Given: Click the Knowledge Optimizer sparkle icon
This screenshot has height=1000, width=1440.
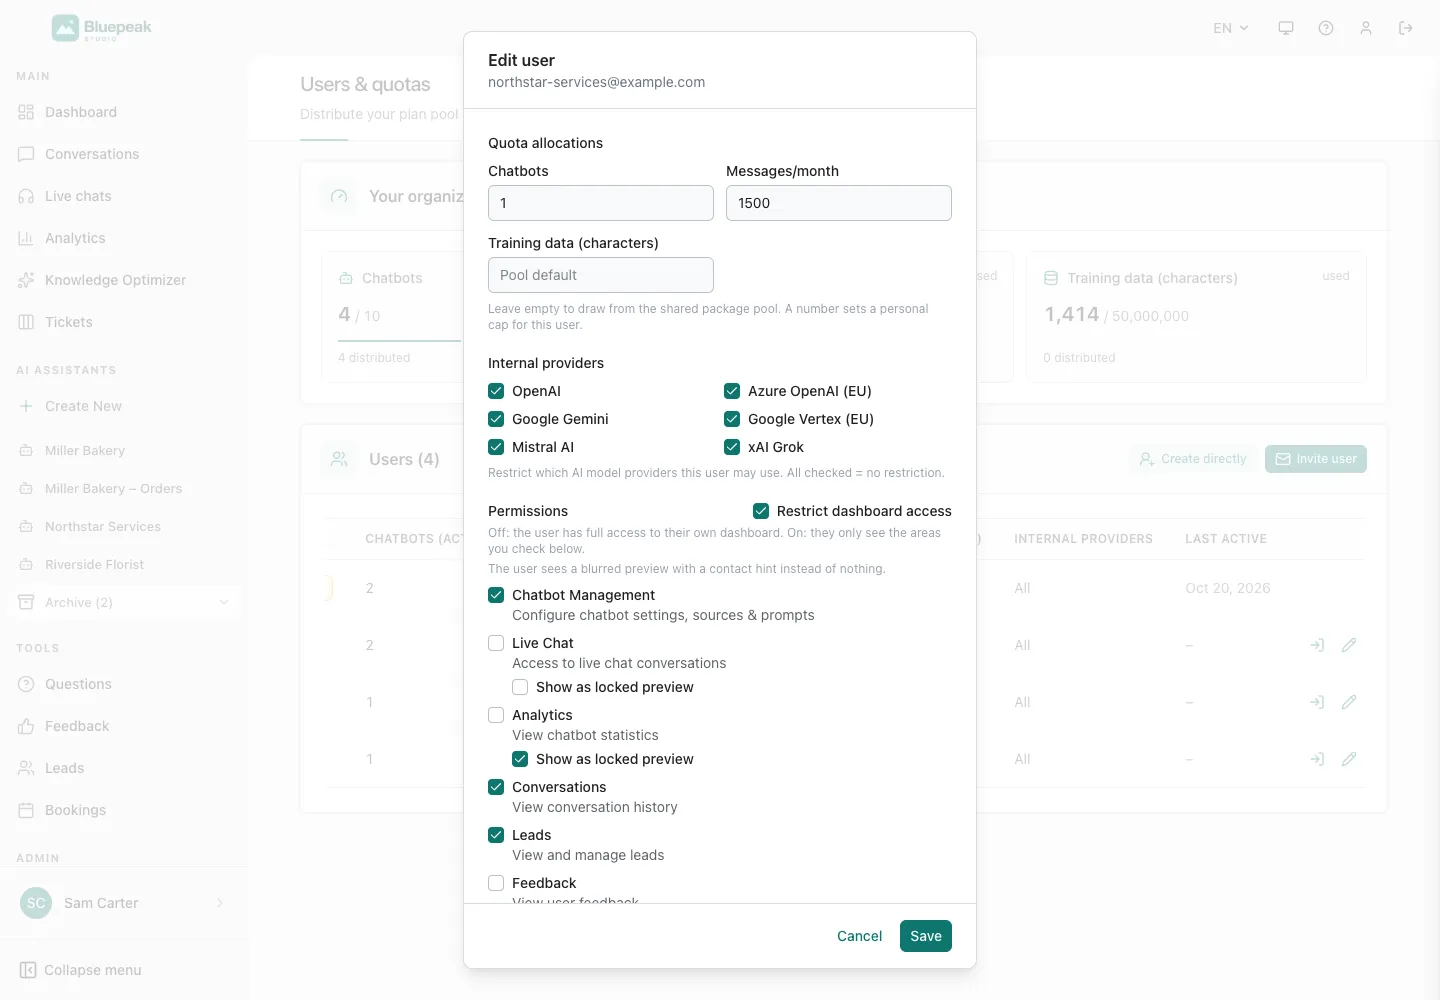Looking at the screenshot, I should (x=26, y=280).
